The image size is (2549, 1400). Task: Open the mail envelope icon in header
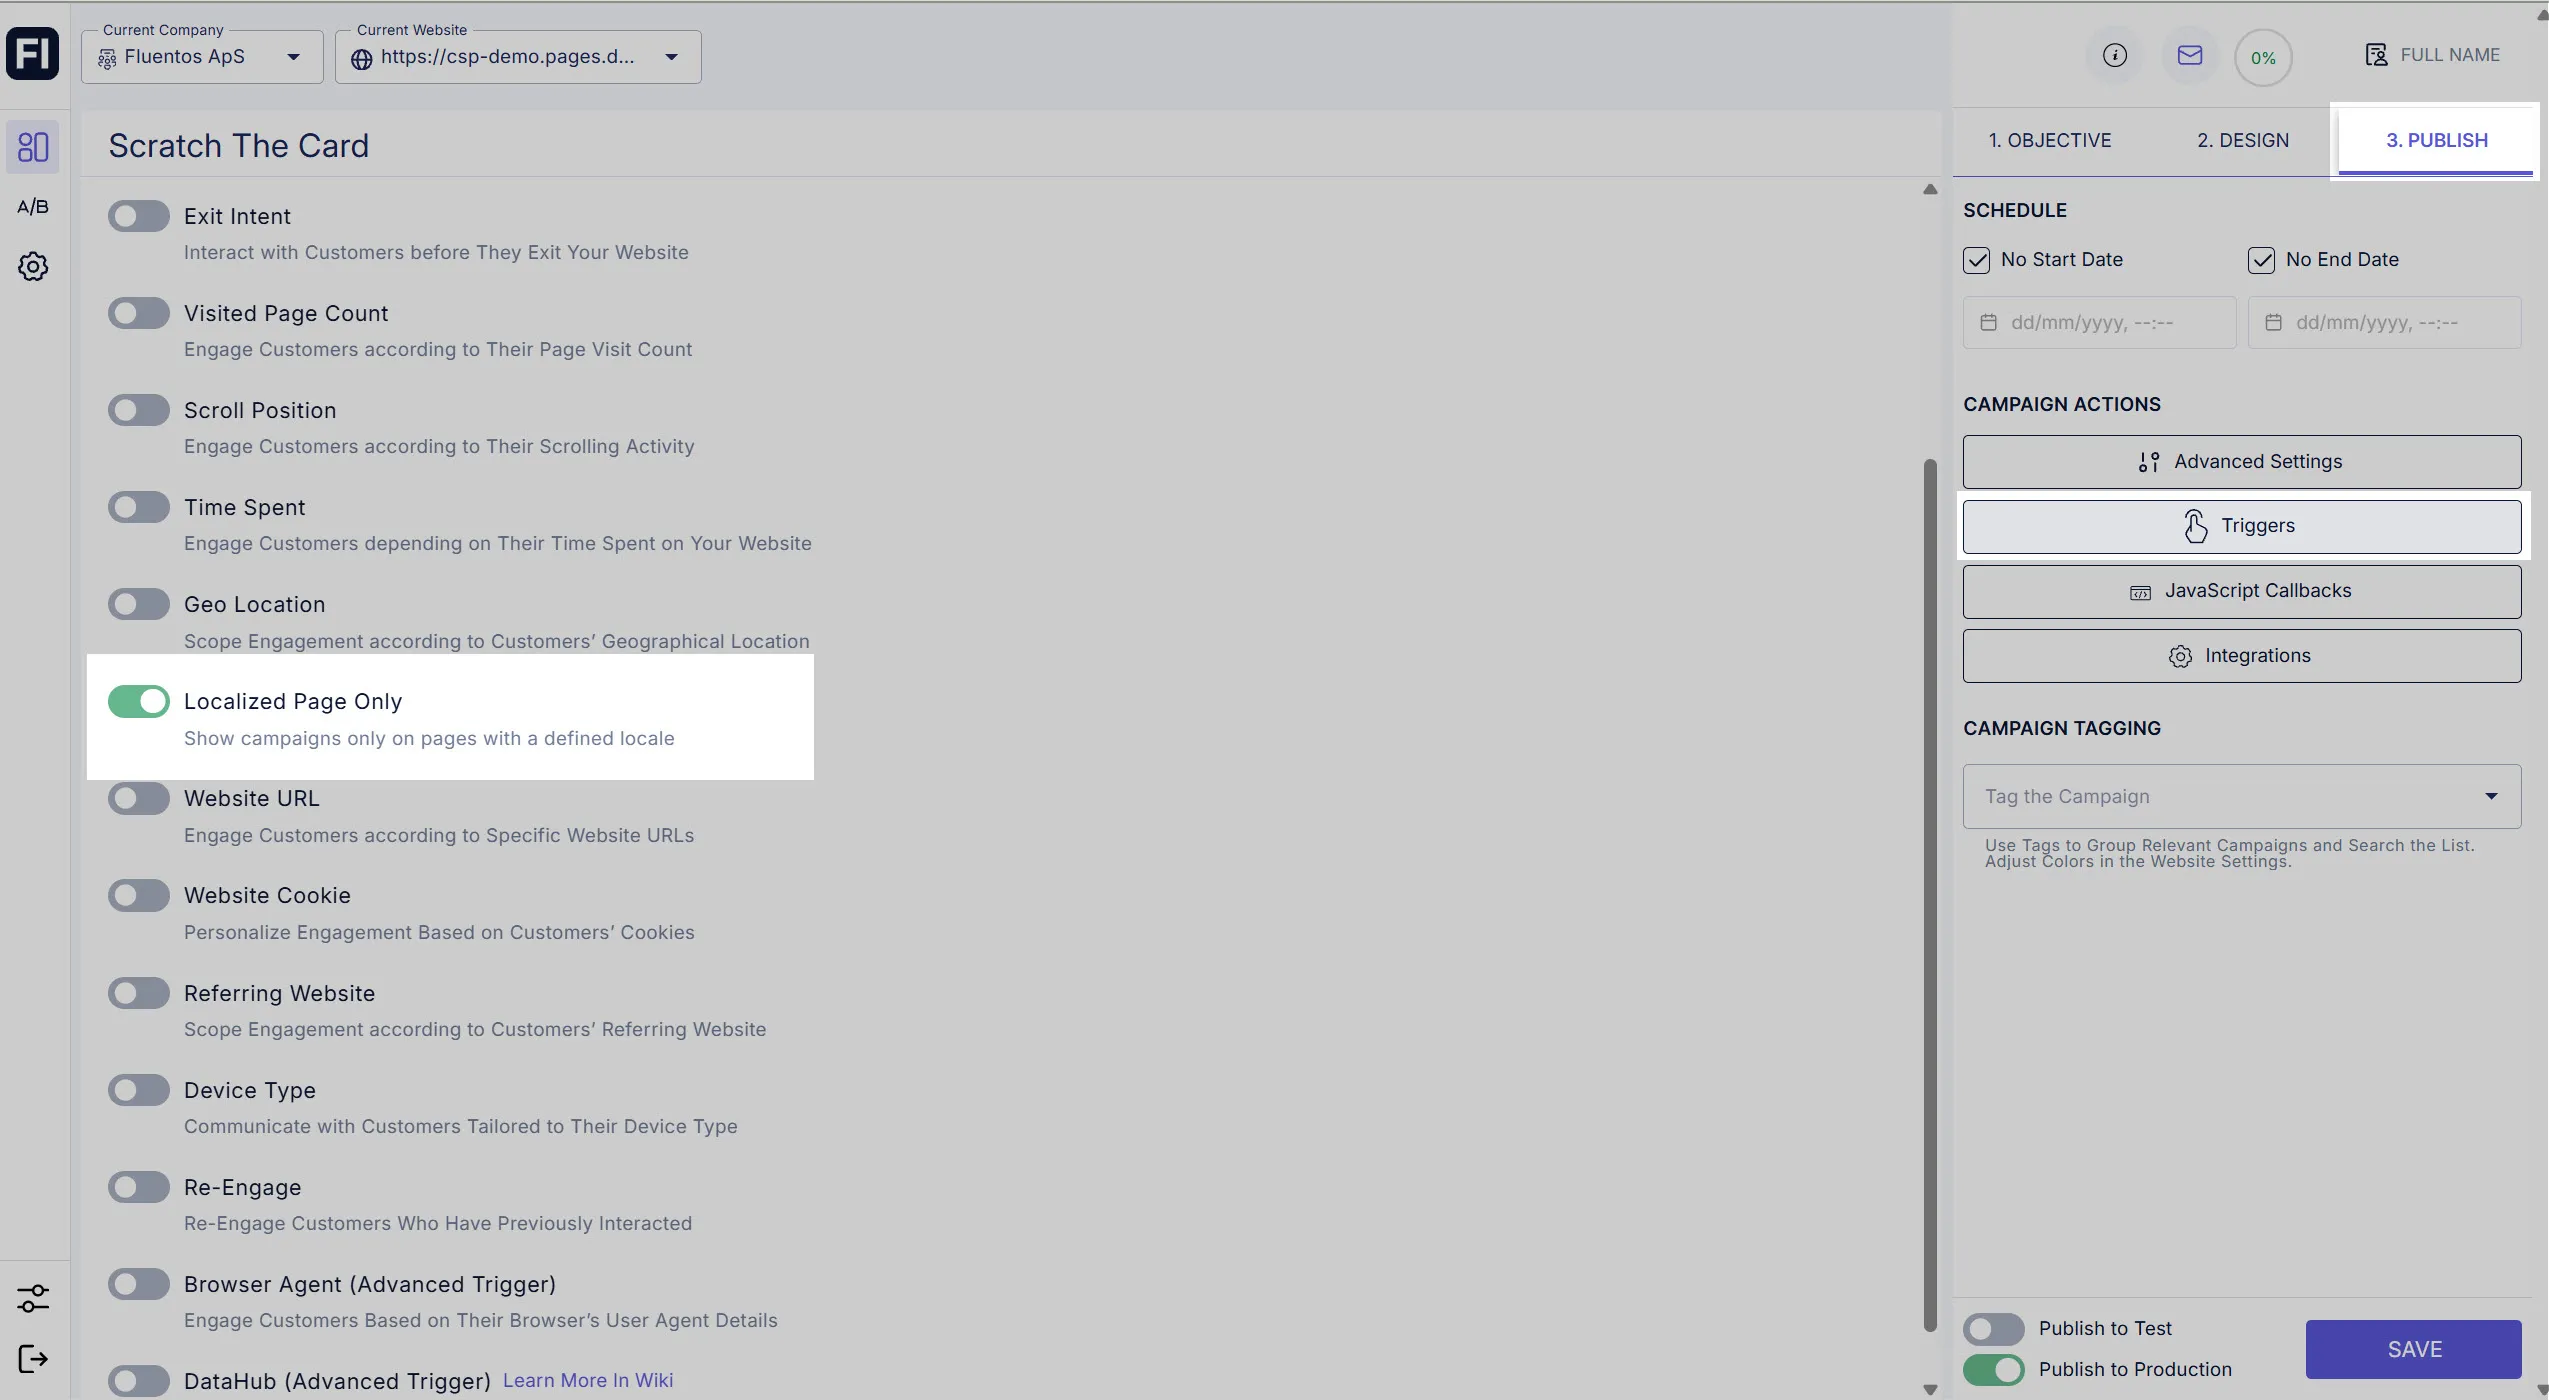pos(2189,56)
